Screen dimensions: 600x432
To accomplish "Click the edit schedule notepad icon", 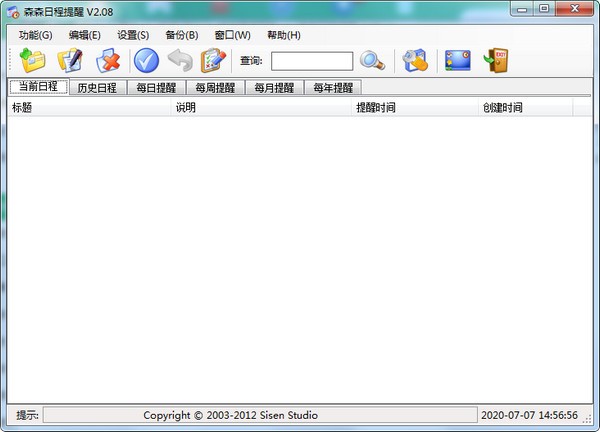I will [x=70, y=61].
